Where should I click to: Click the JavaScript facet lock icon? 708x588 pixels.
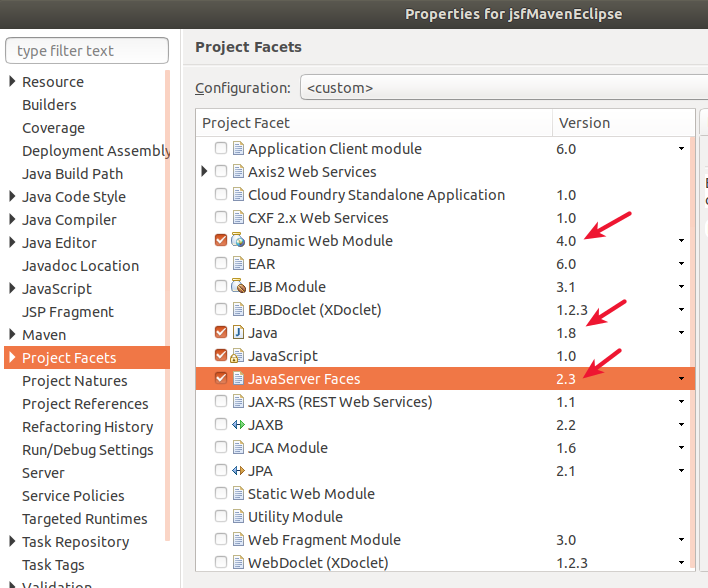(237, 355)
